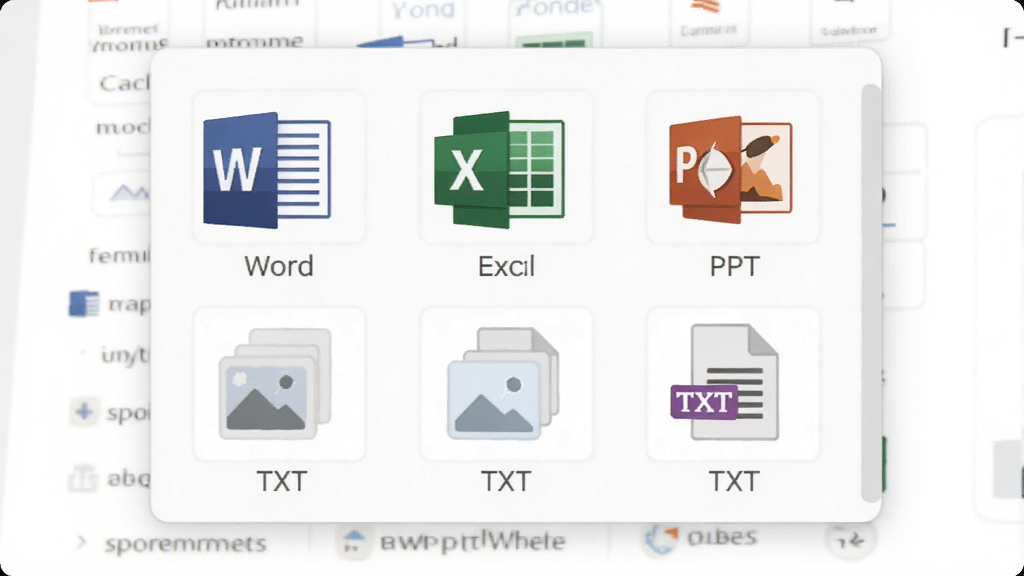This screenshot has width=1024, height=576.
Task: Click the "PPT" label
Action: pos(735,266)
